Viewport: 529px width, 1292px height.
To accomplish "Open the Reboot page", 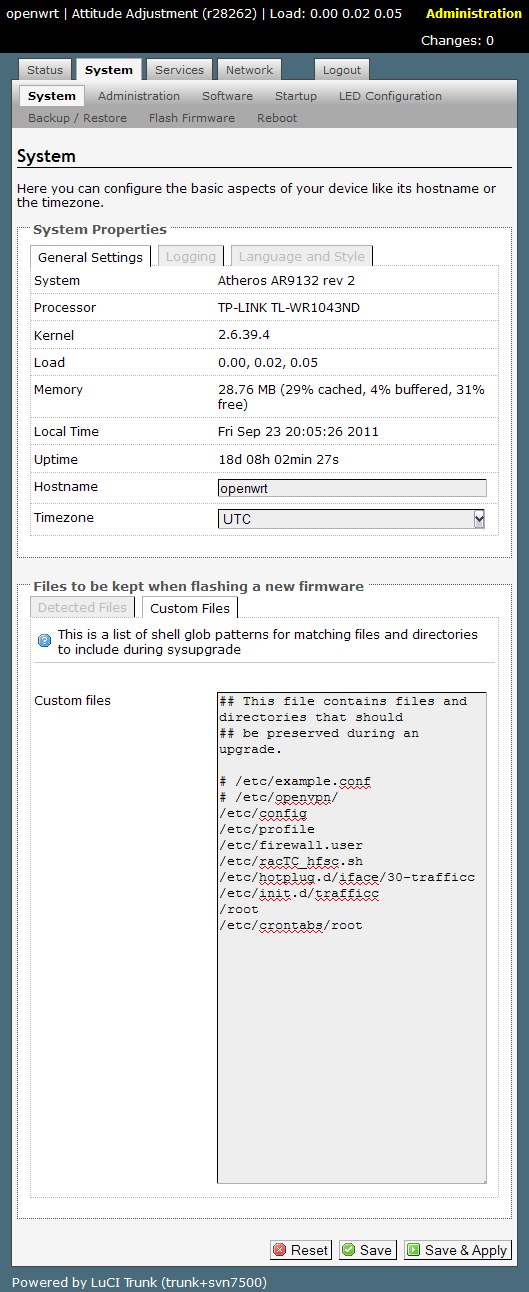I will point(277,118).
